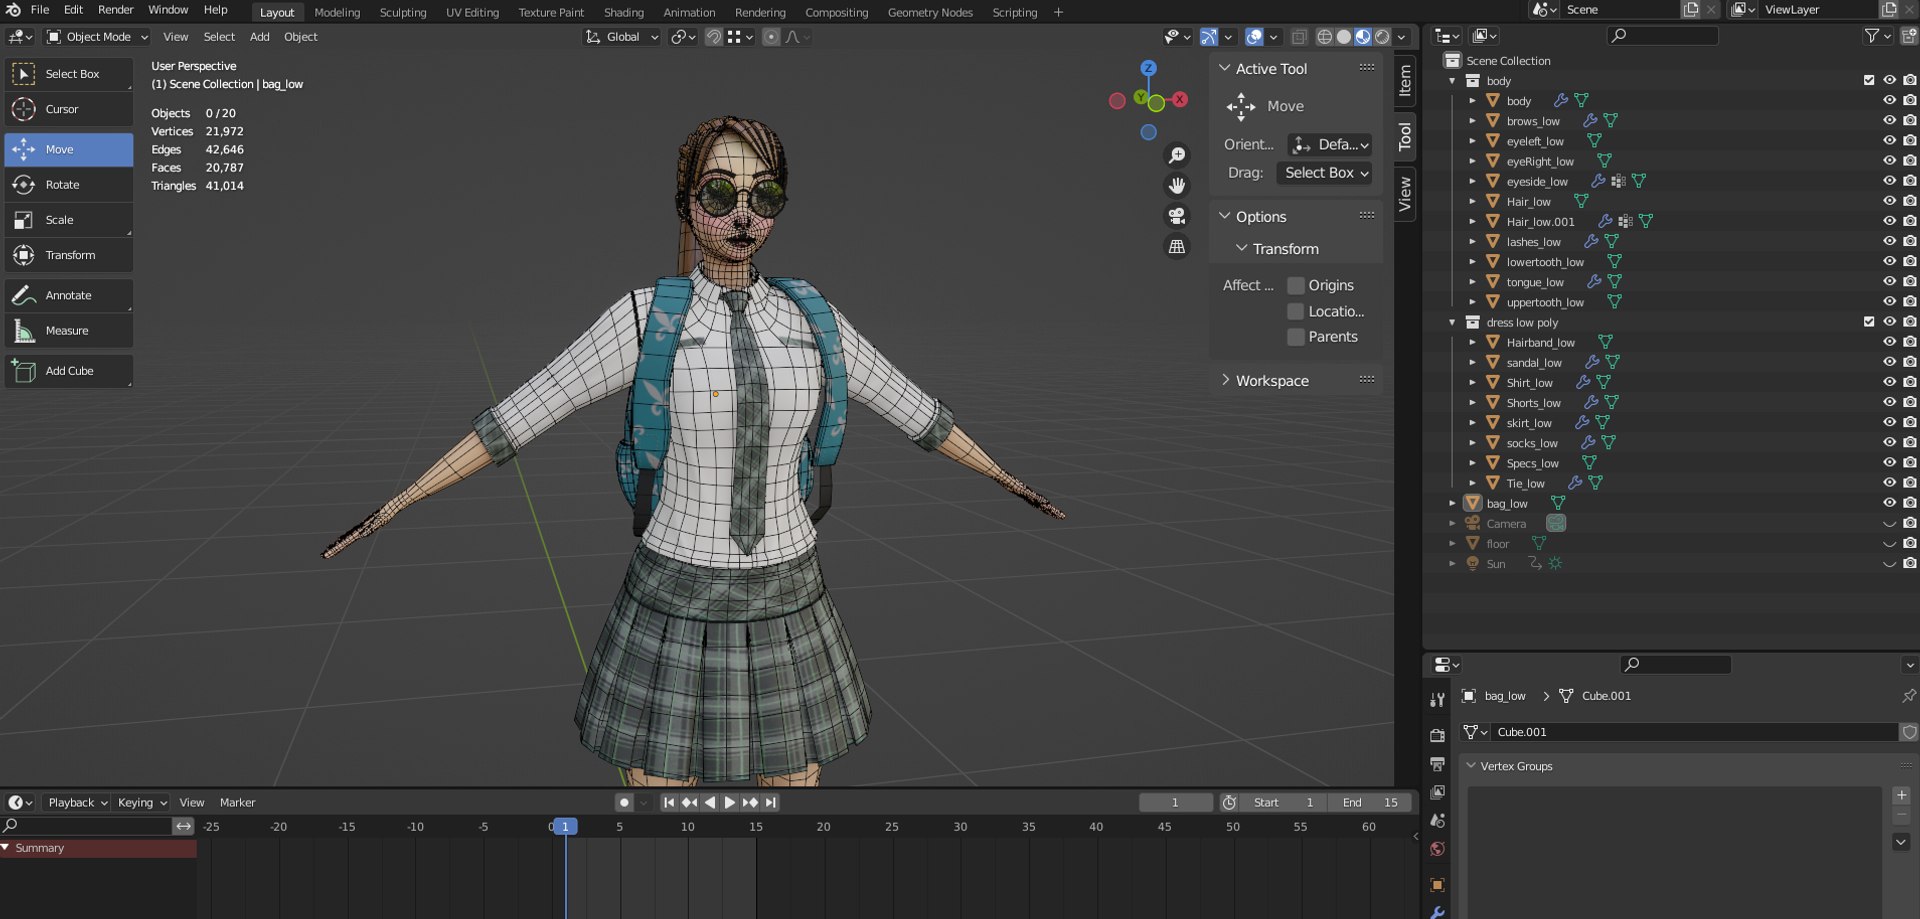Open the File menu
Image resolution: width=1920 pixels, height=919 pixels.
[40, 10]
